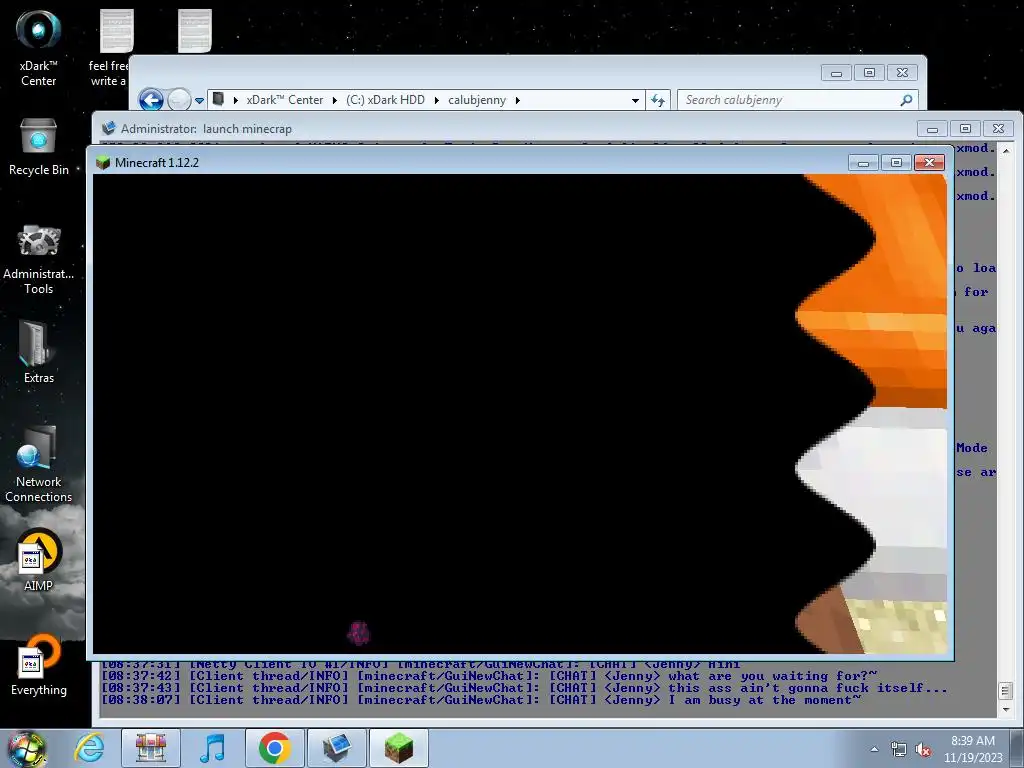Close the calubjenny Explorer window
The image size is (1024, 768).
point(903,72)
